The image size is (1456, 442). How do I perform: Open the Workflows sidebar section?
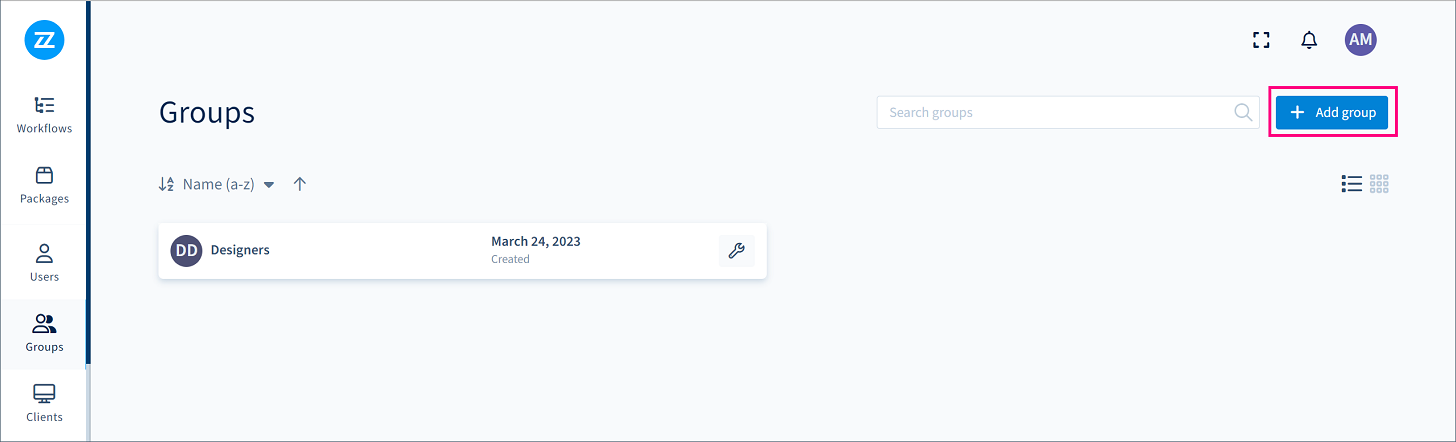[44, 115]
